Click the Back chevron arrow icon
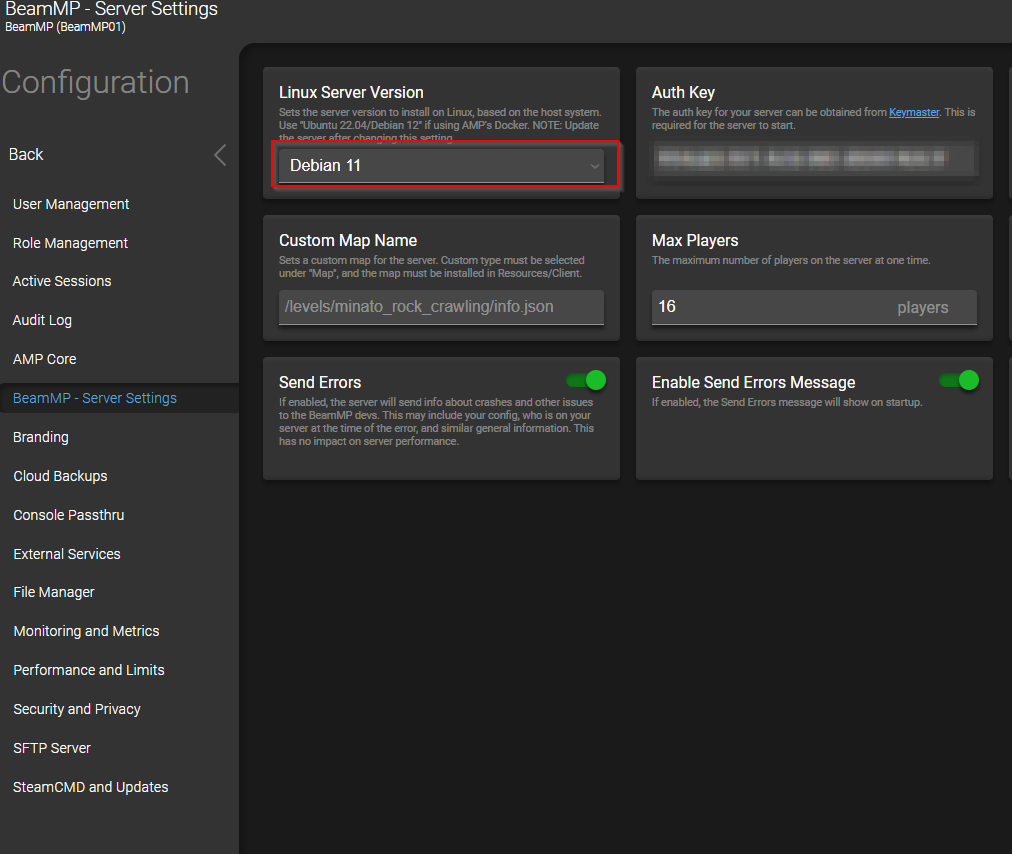The image size is (1012, 854). click(220, 155)
